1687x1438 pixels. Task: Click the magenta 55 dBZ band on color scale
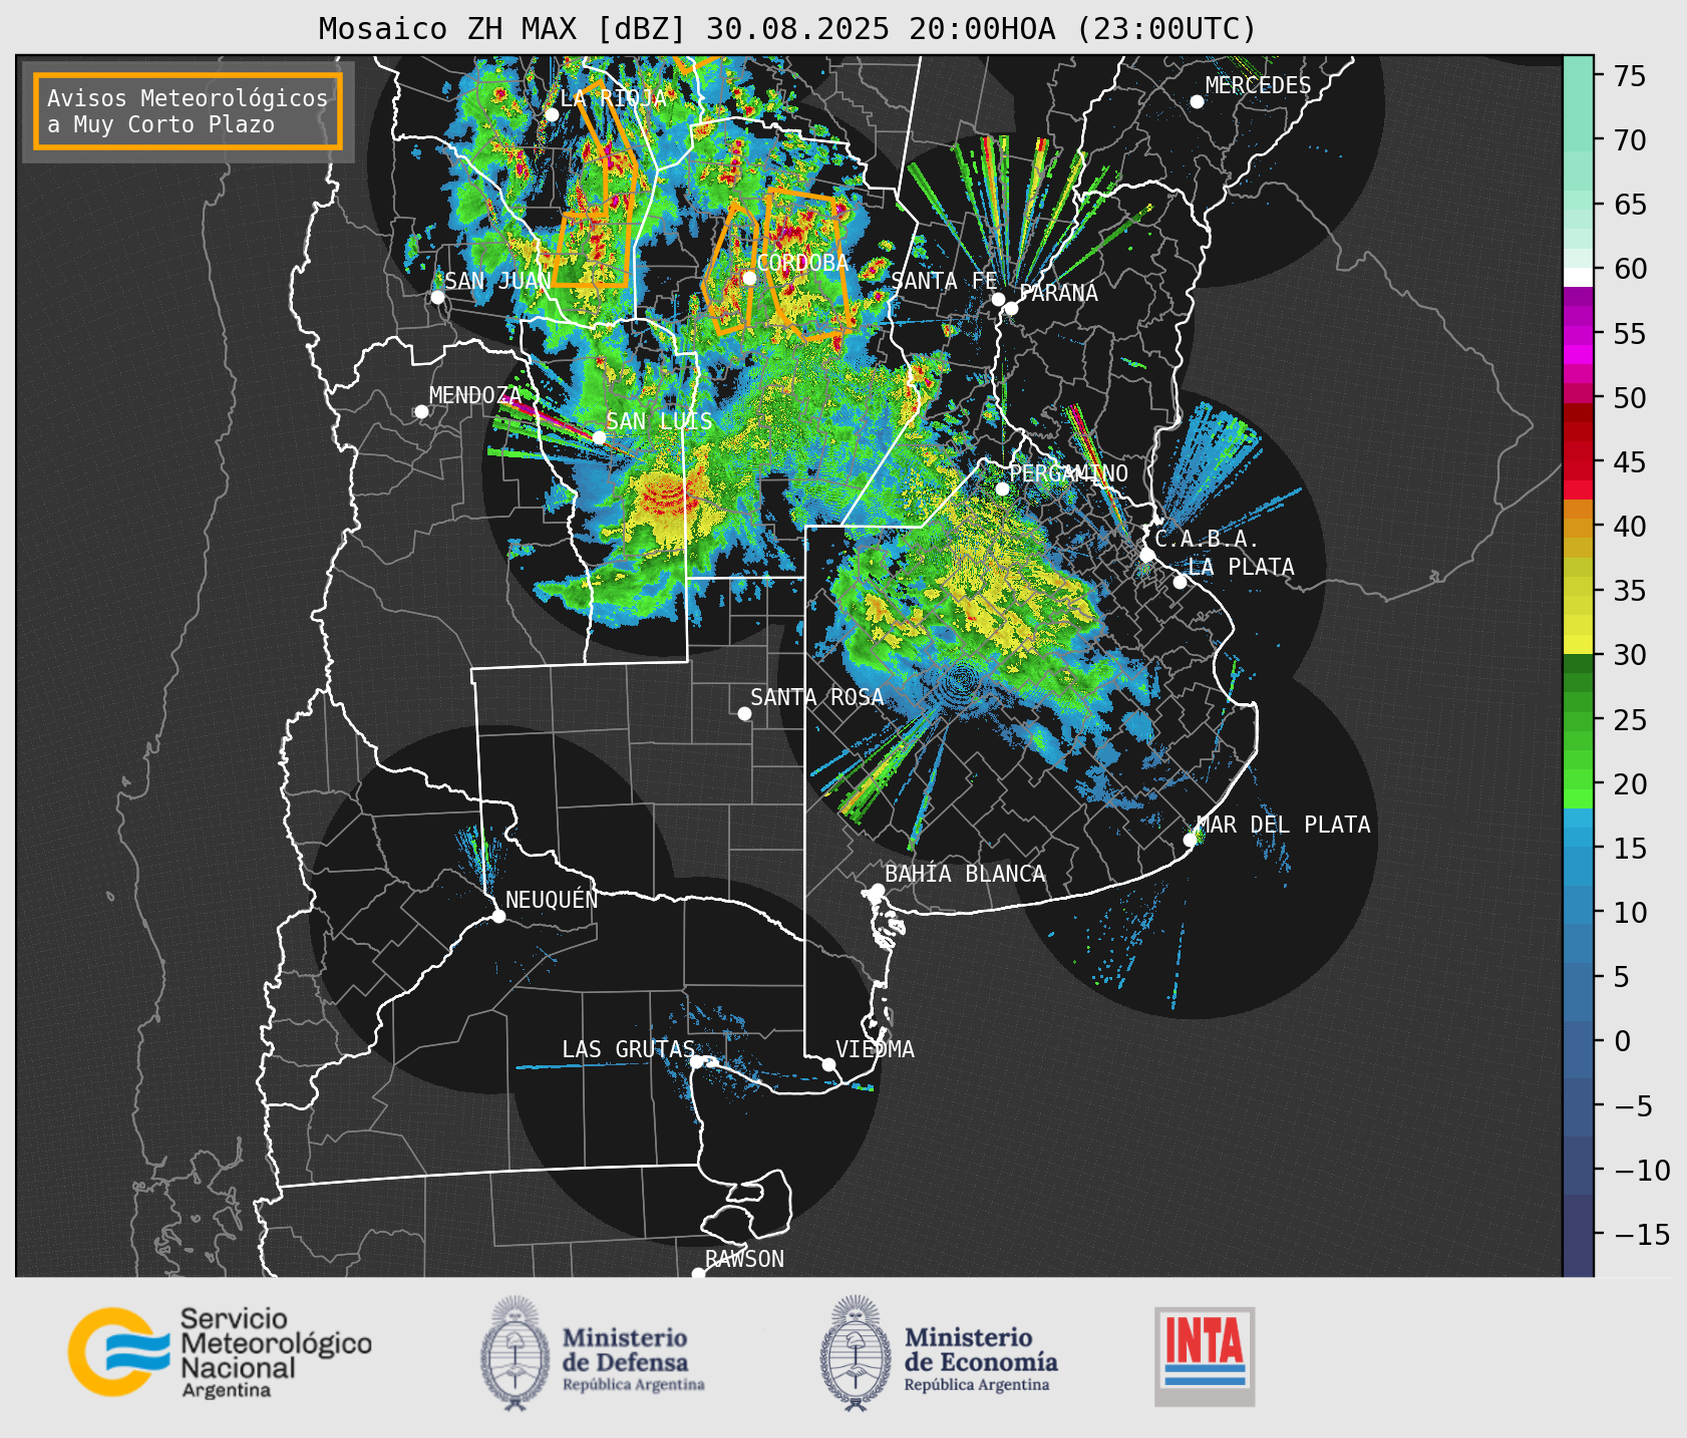point(1578,334)
